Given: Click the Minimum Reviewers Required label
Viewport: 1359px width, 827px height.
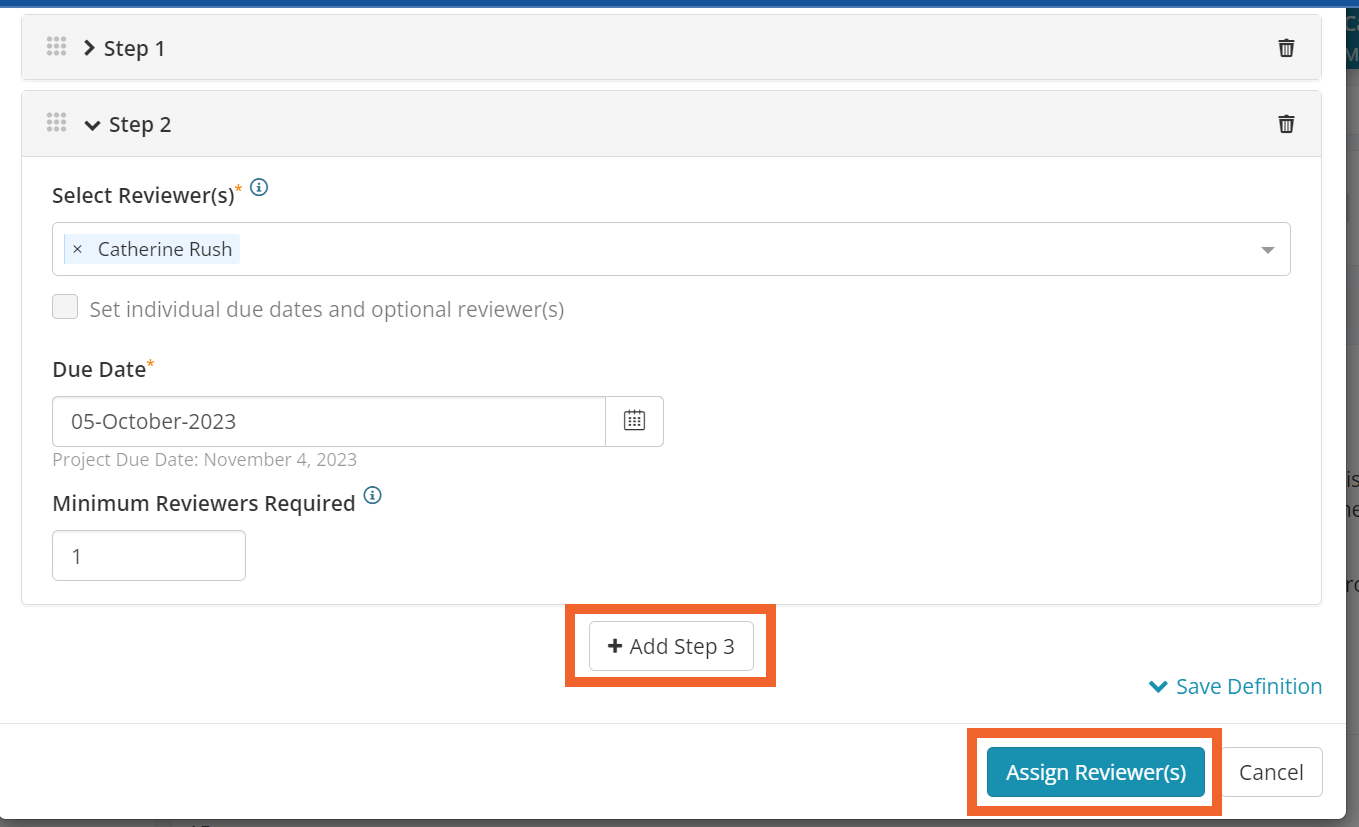Looking at the screenshot, I should 204,503.
